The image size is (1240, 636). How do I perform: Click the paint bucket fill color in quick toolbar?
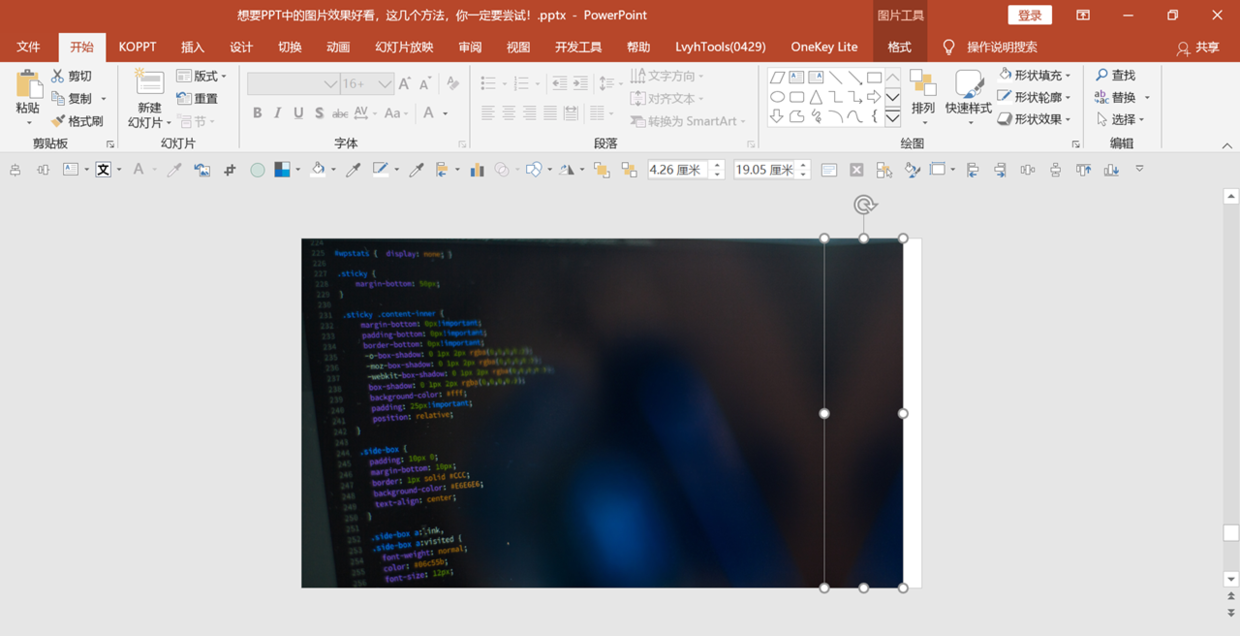tap(318, 170)
